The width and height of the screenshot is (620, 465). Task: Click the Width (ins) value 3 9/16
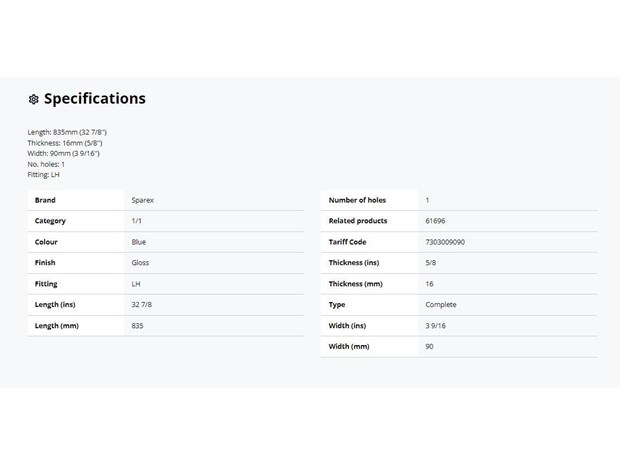435,326
